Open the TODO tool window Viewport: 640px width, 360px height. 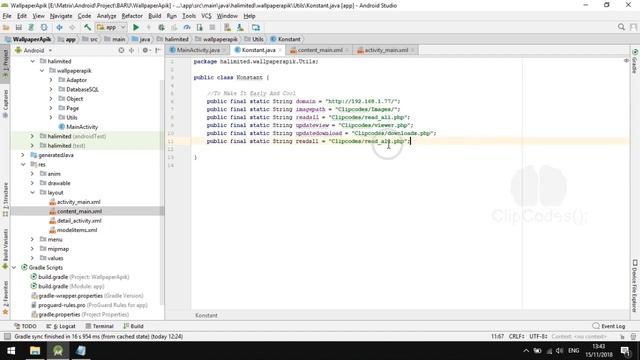[x=25, y=326]
